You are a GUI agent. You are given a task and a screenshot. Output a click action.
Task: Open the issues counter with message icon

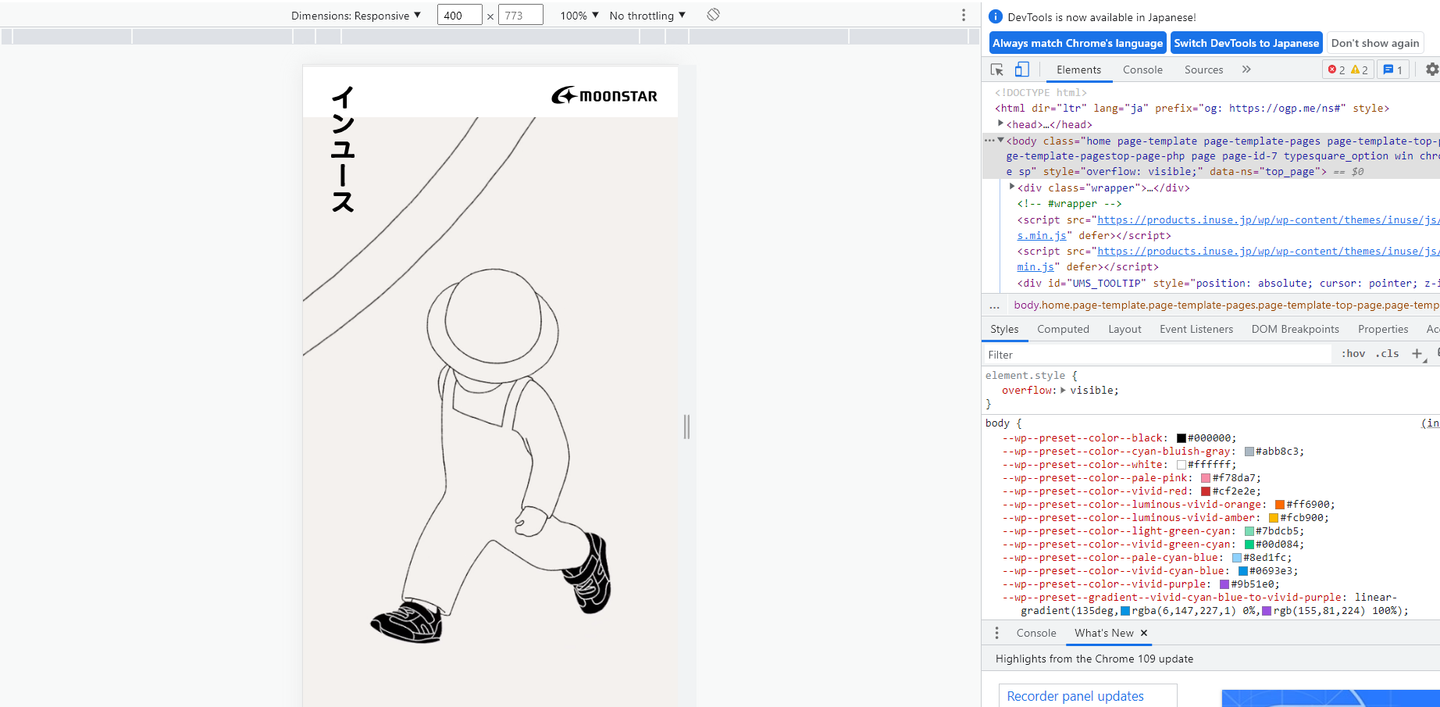pos(1392,70)
